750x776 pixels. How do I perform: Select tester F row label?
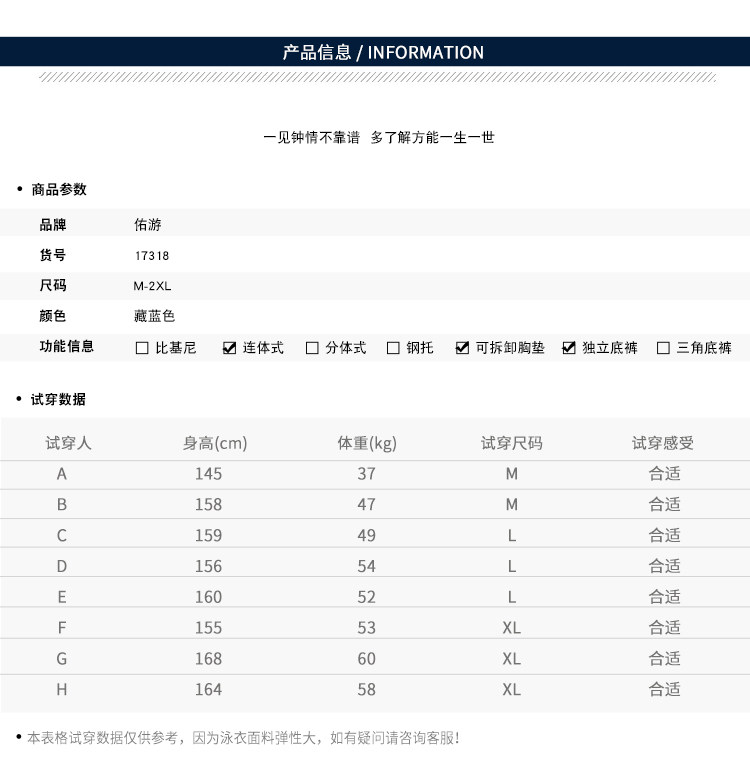[61, 628]
